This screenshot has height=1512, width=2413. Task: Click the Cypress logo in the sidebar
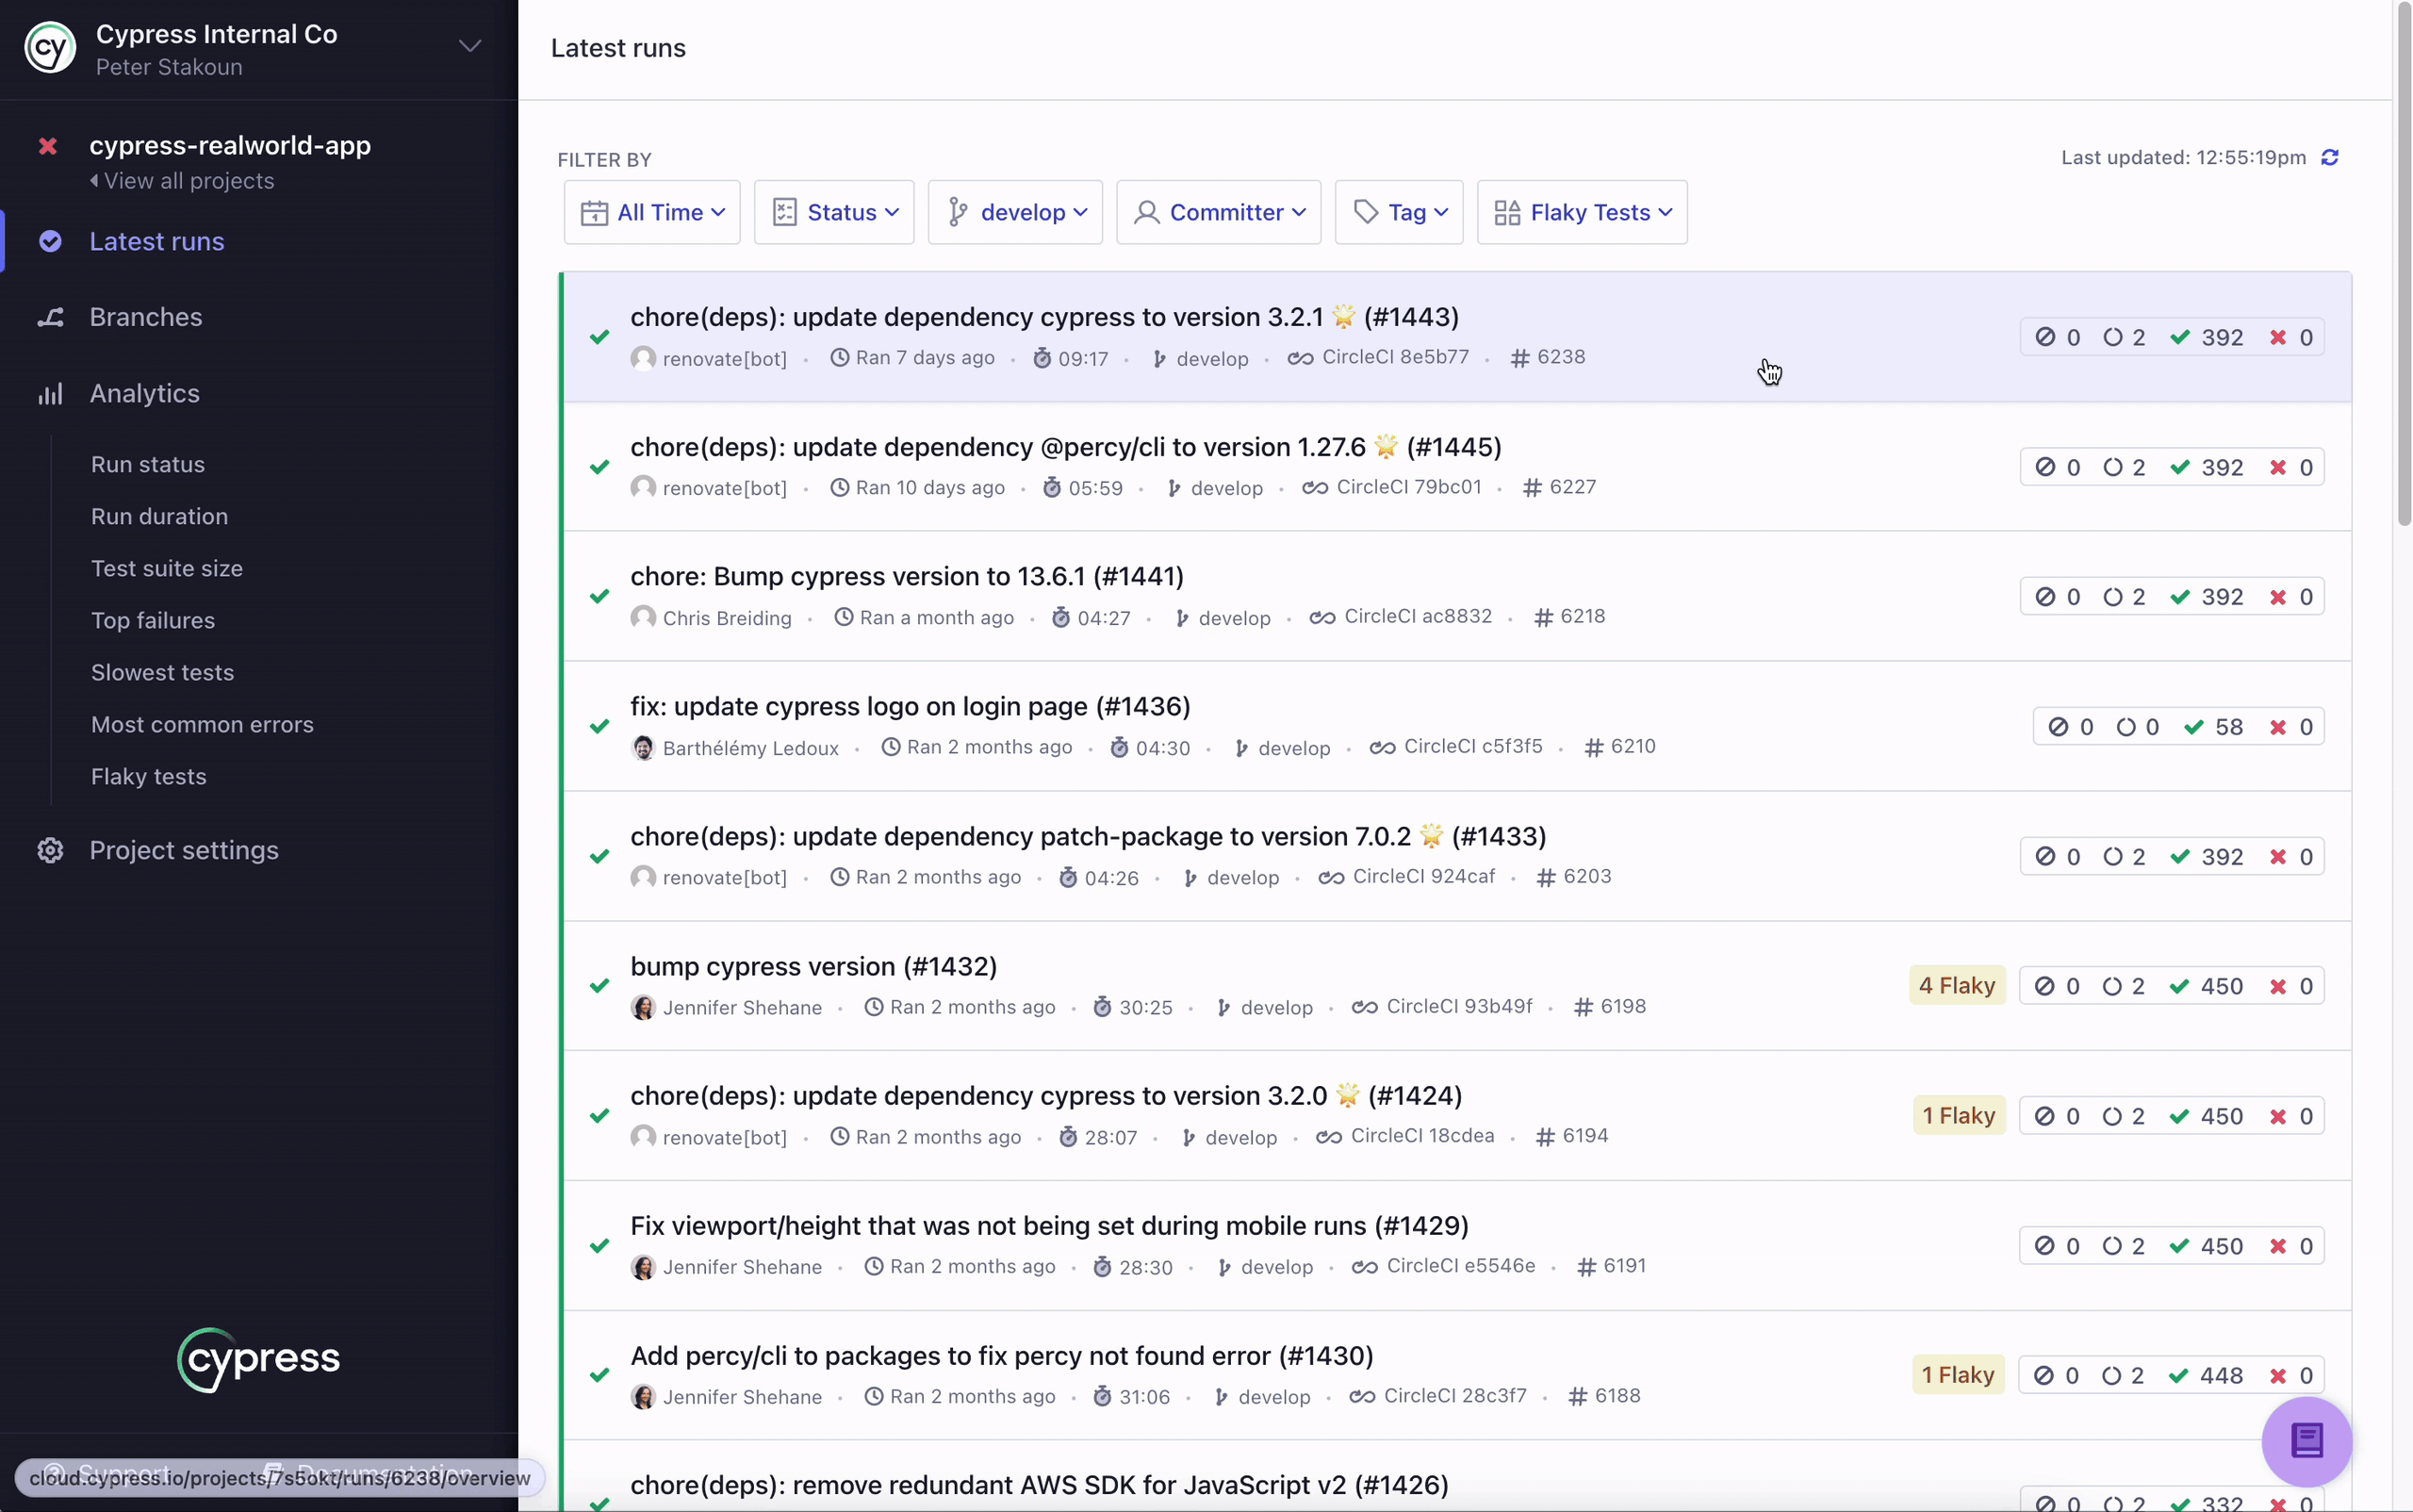tap(257, 1360)
